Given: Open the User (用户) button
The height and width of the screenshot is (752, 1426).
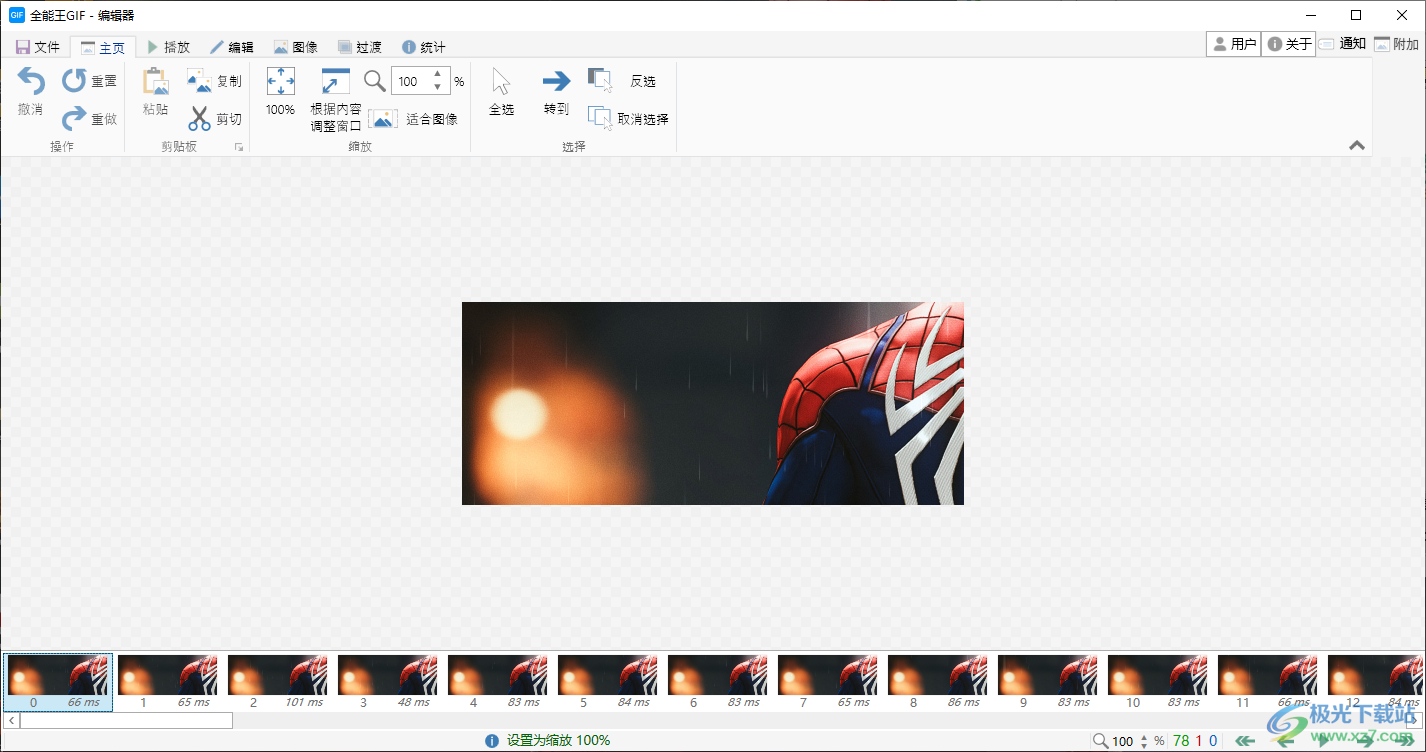Looking at the screenshot, I should coord(1233,44).
